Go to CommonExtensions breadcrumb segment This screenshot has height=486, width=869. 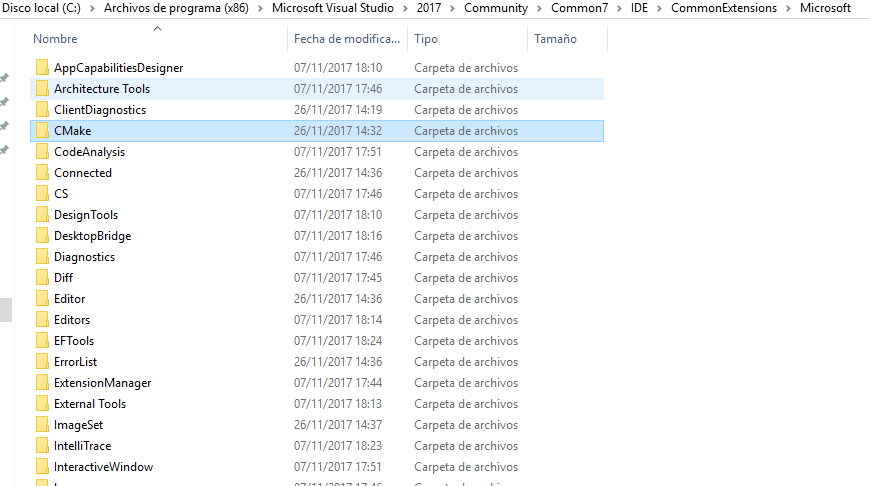click(x=724, y=8)
